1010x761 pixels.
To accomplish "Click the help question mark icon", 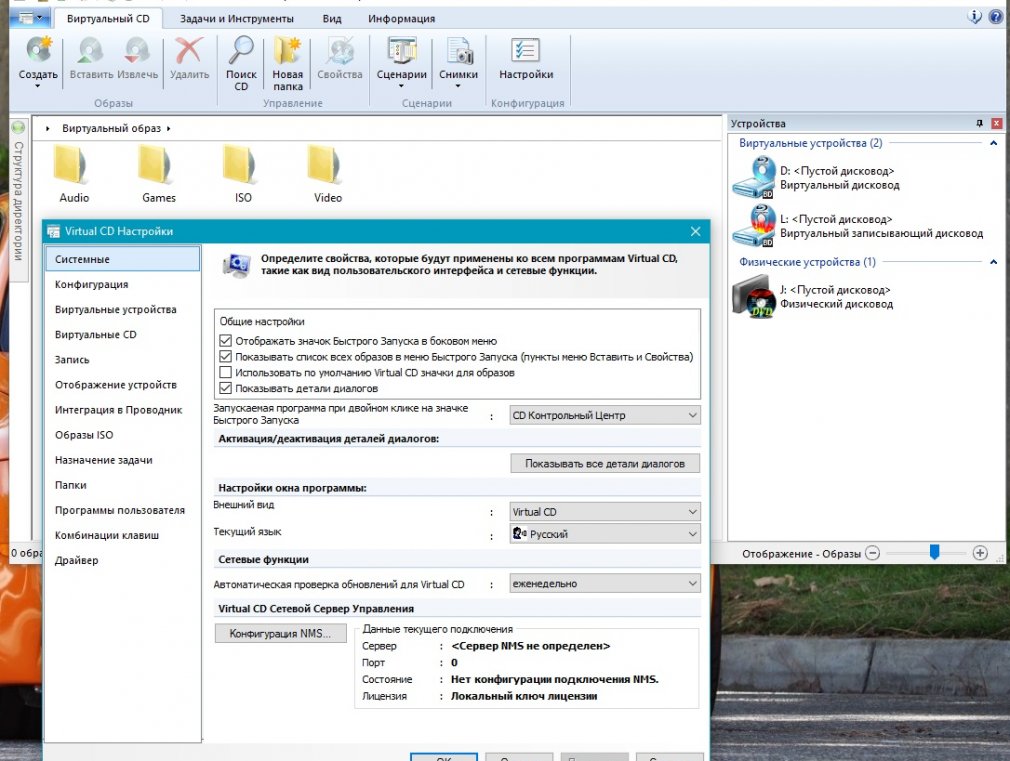I will (x=996, y=17).
